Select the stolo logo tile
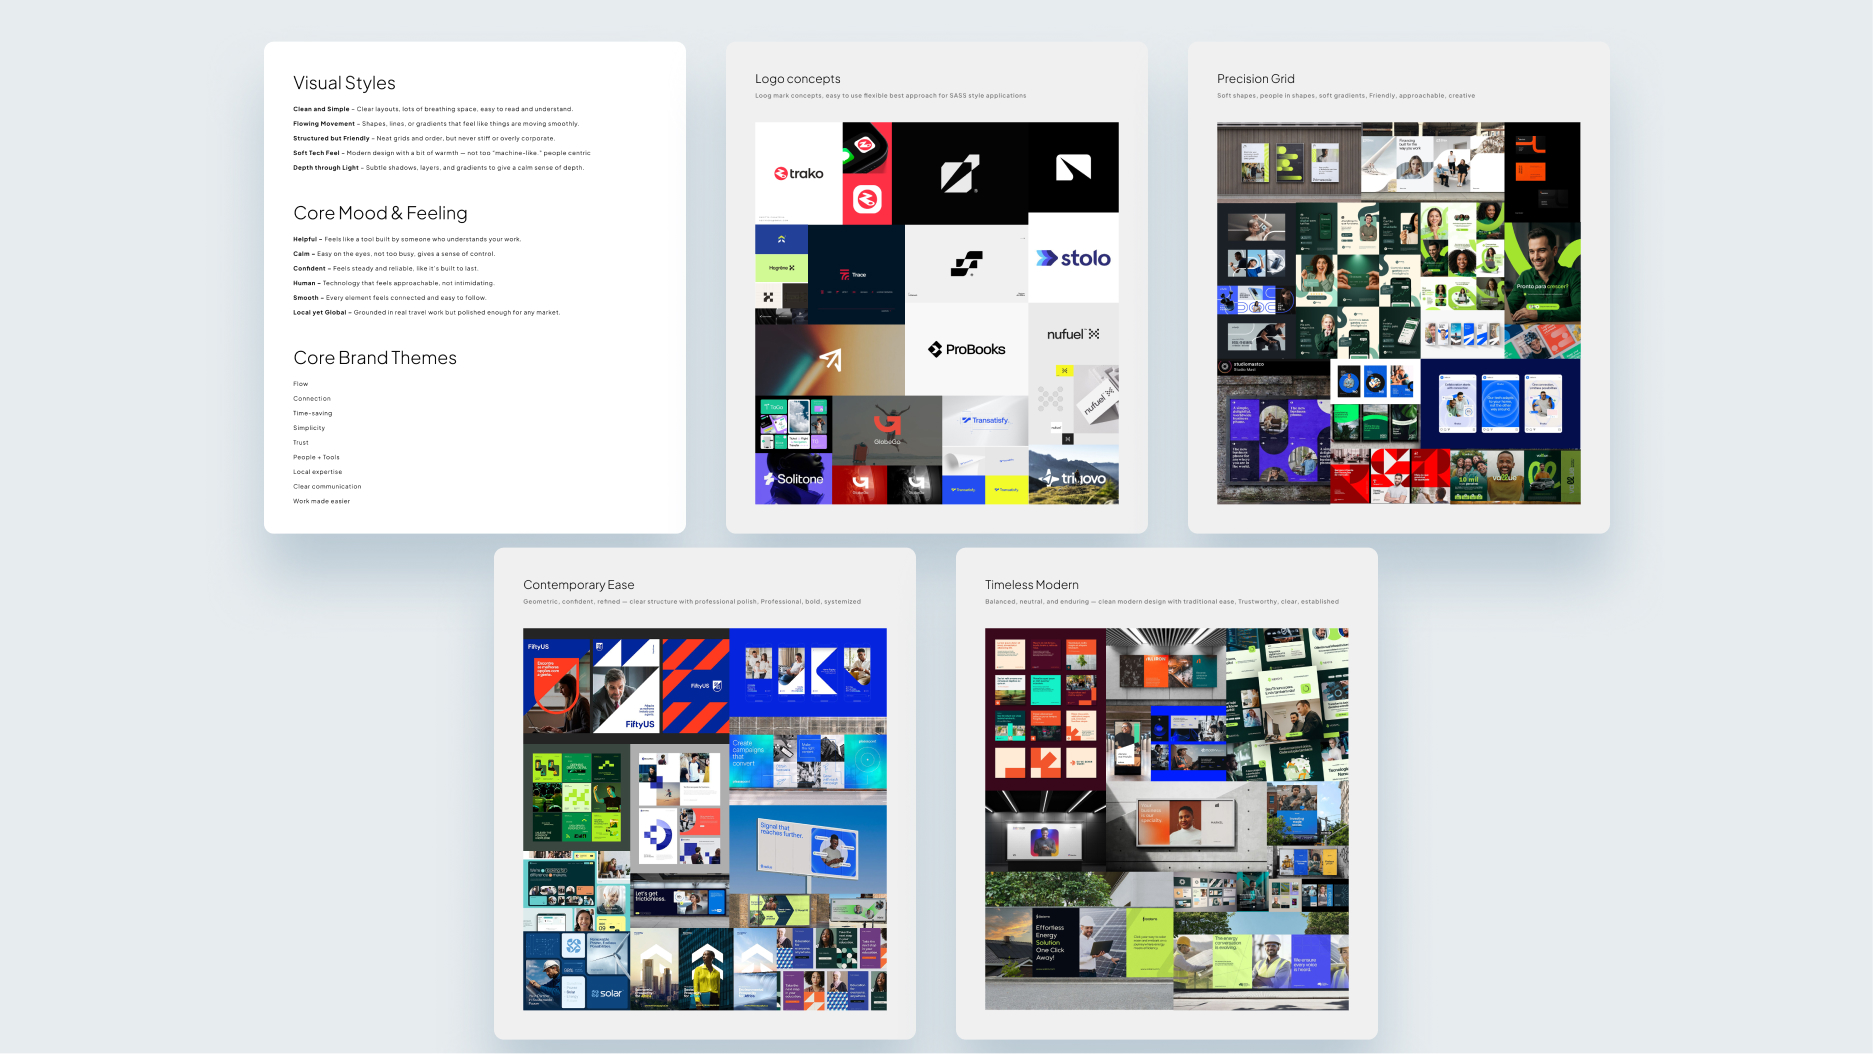The width and height of the screenshot is (1873, 1054). [x=1073, y=258]
